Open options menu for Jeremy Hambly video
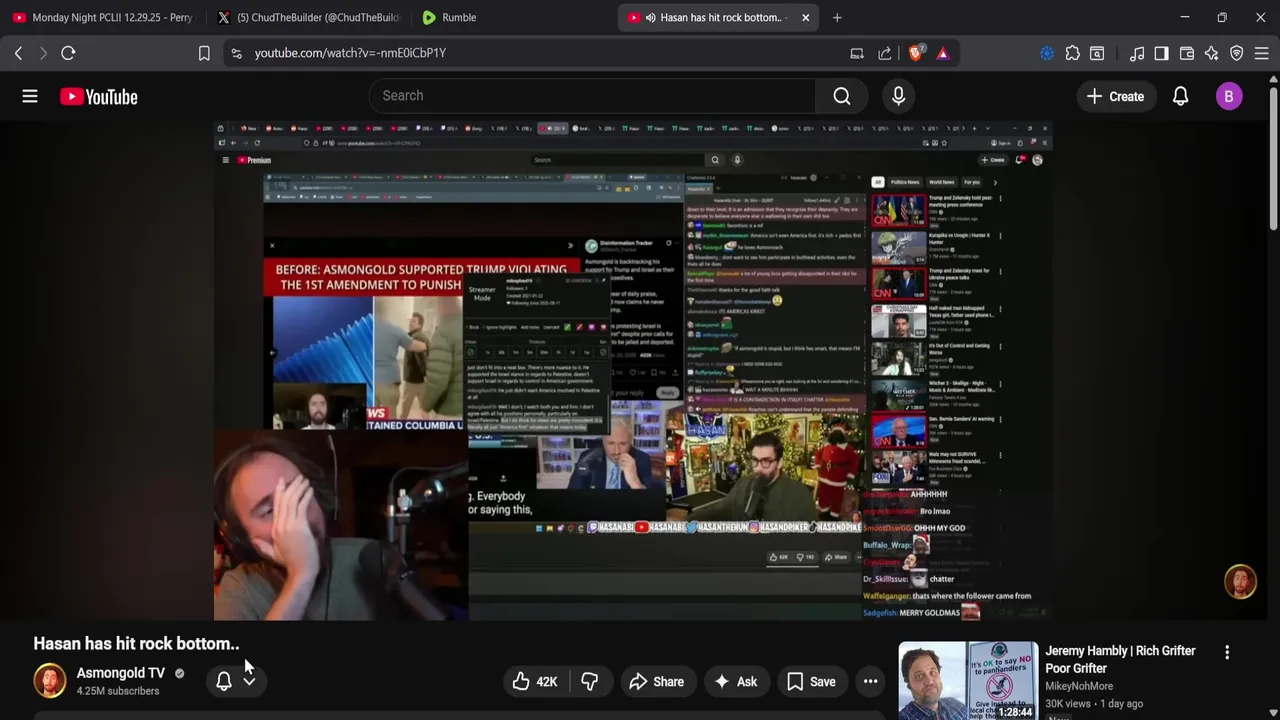The height and width of the screenshot is (720, 1280). click(x=1227, y=652)
